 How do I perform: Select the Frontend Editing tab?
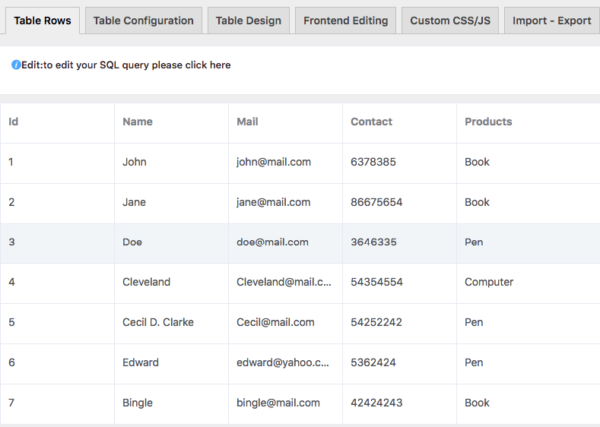(x=345, y=21)
